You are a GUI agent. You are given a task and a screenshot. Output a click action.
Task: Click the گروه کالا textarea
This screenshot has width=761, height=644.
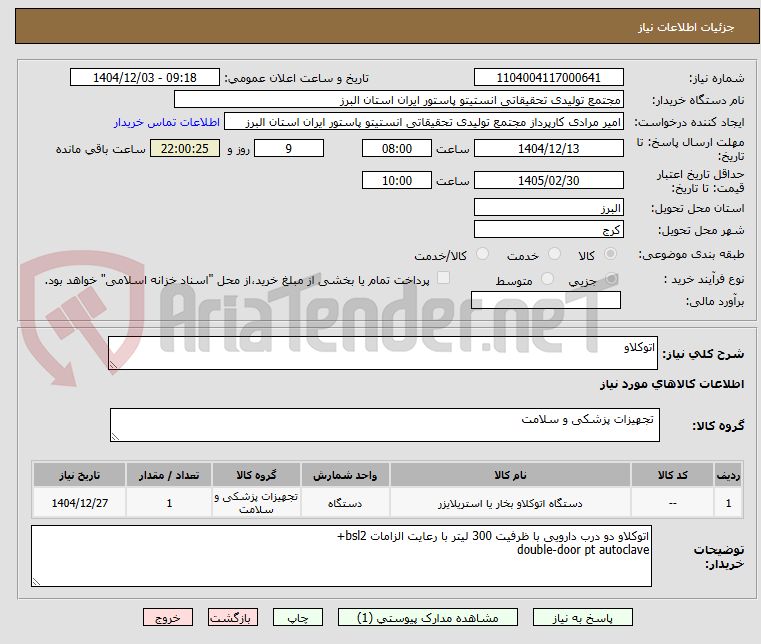click(x=384, y=425)
